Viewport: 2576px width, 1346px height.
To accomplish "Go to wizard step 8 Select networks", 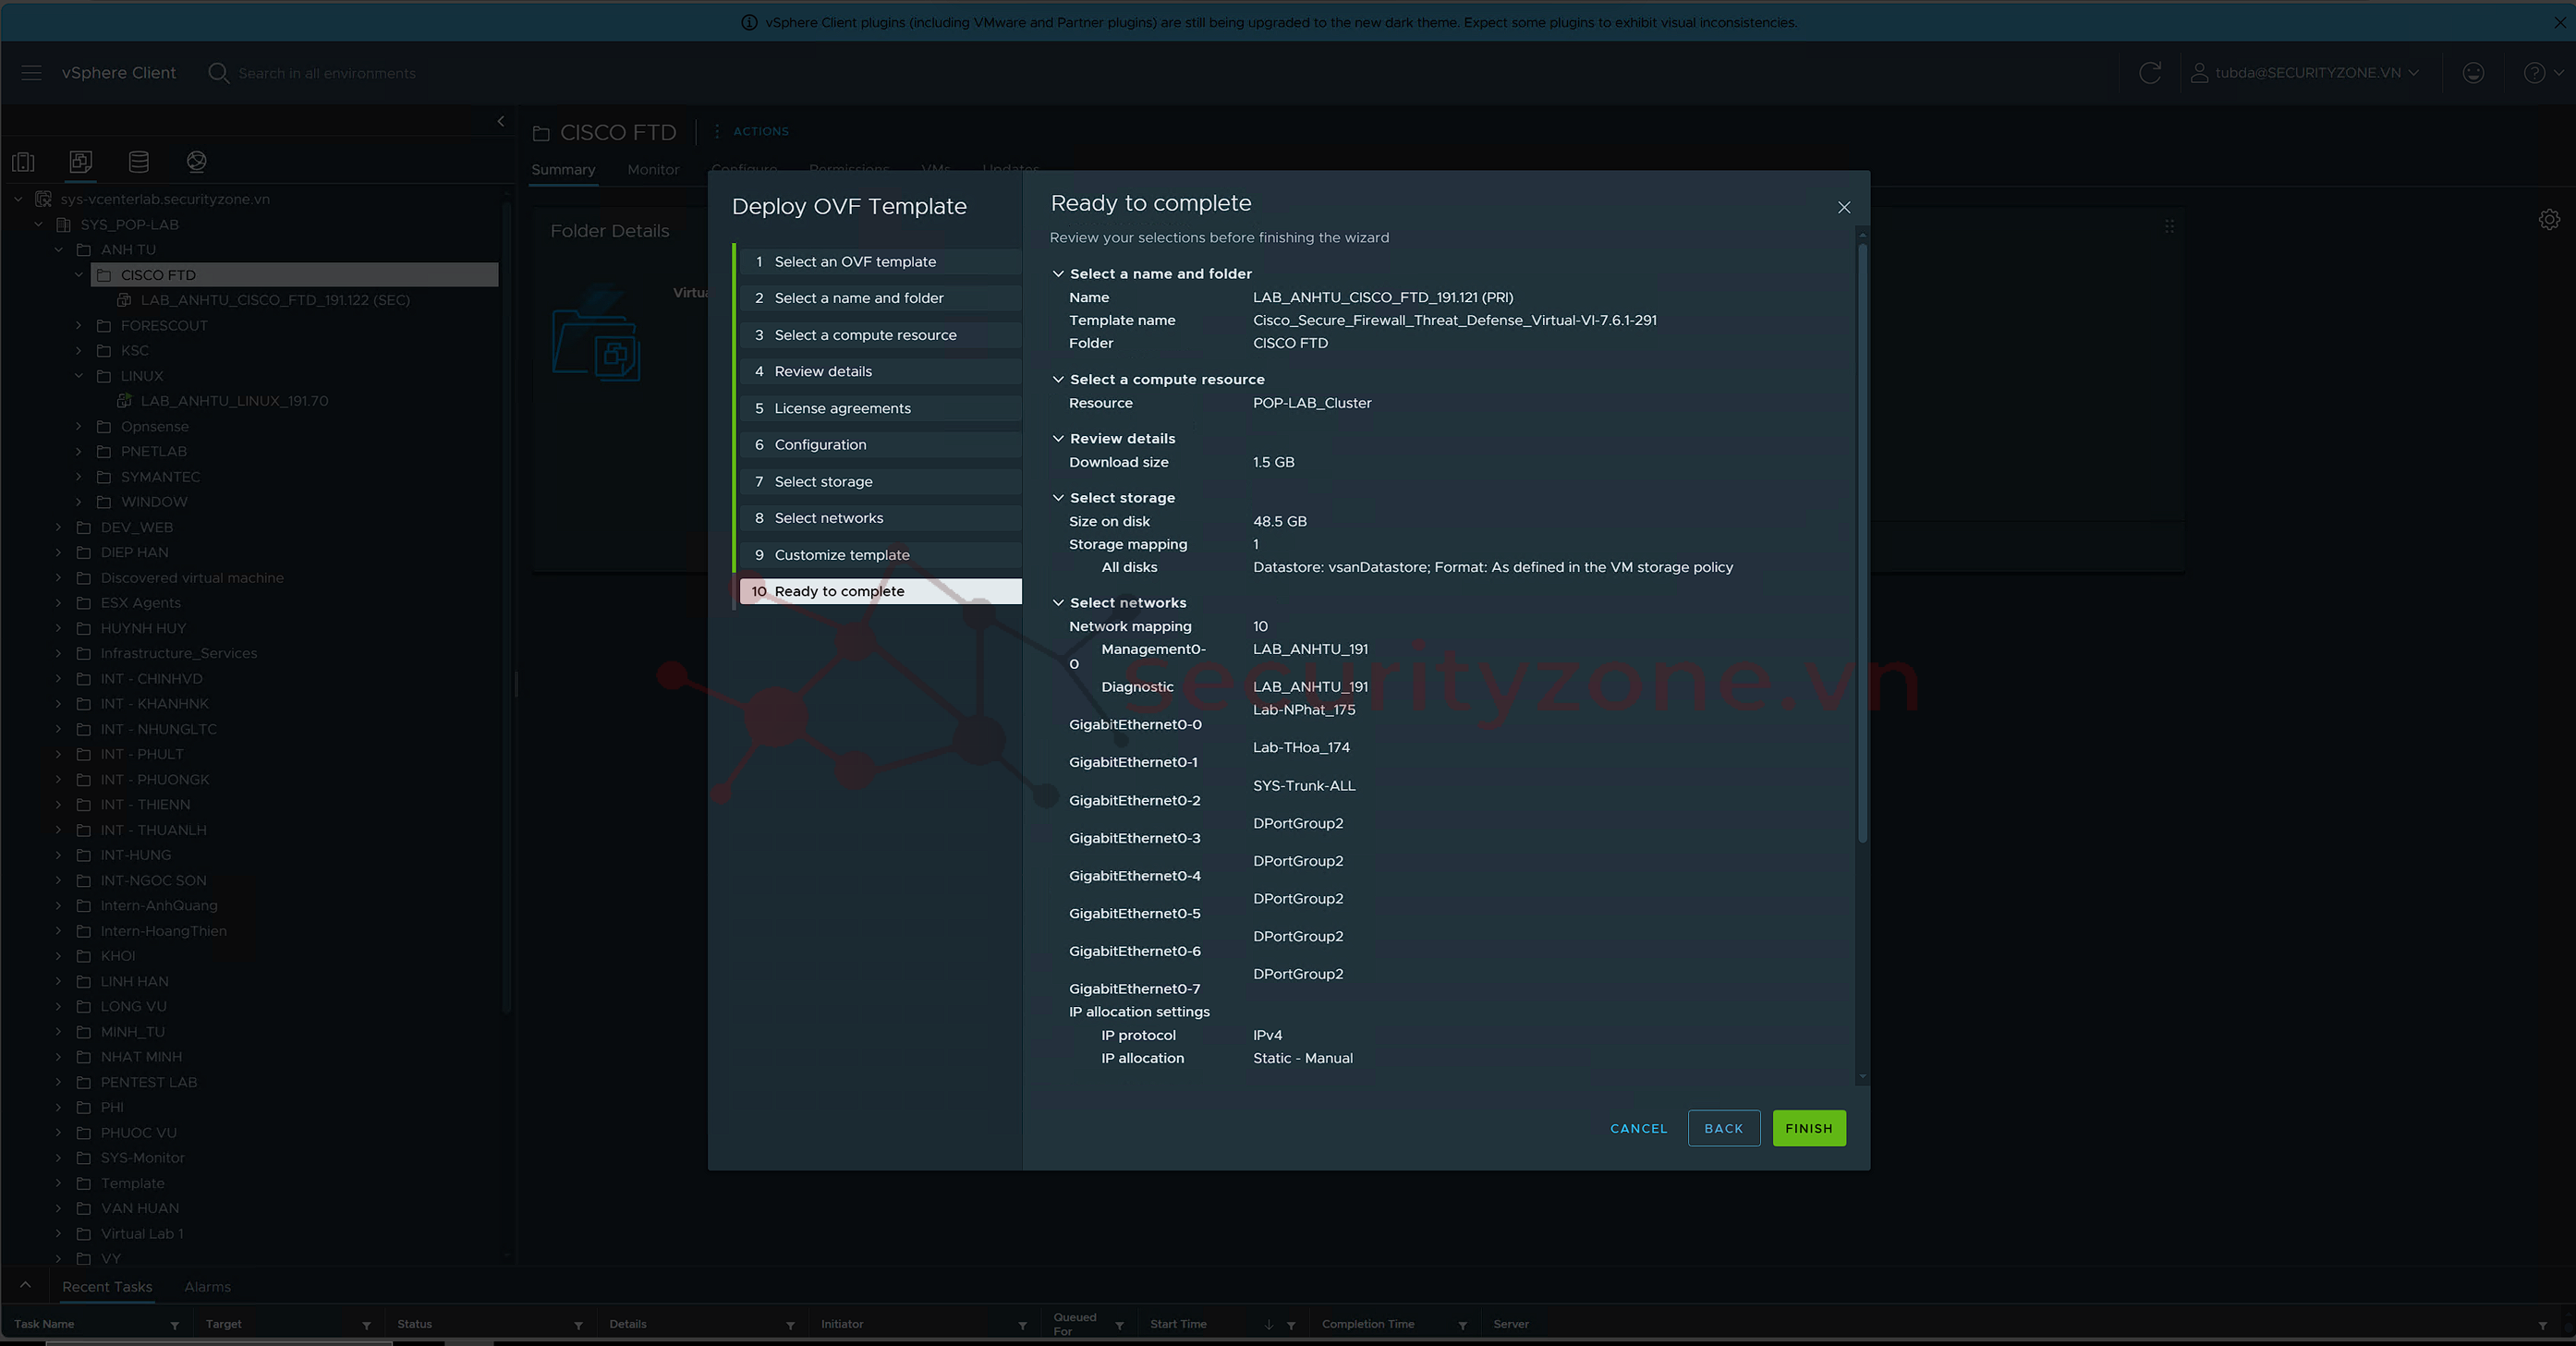I will pos(828,518).
